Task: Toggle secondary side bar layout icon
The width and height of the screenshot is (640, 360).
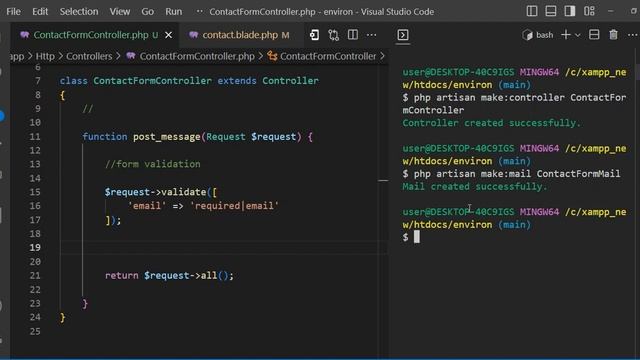Action: [570, 11]
